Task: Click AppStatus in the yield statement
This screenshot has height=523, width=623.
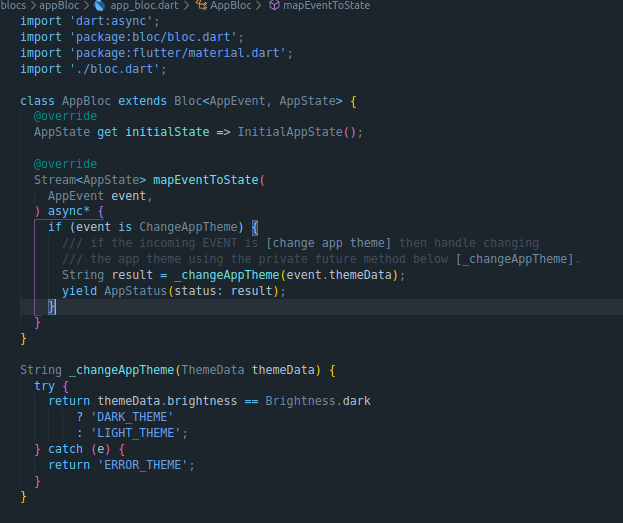Action: click(x=135, y=291)
